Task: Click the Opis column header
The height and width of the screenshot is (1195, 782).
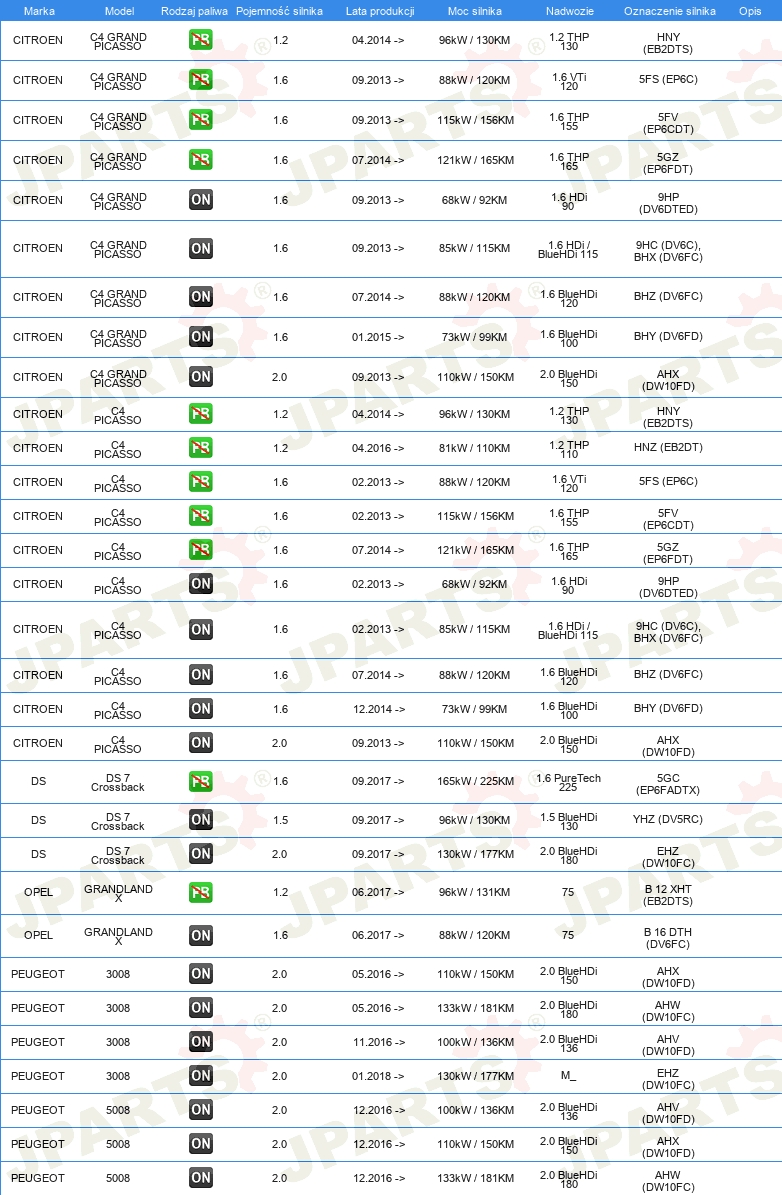Action: pos(750,11)
